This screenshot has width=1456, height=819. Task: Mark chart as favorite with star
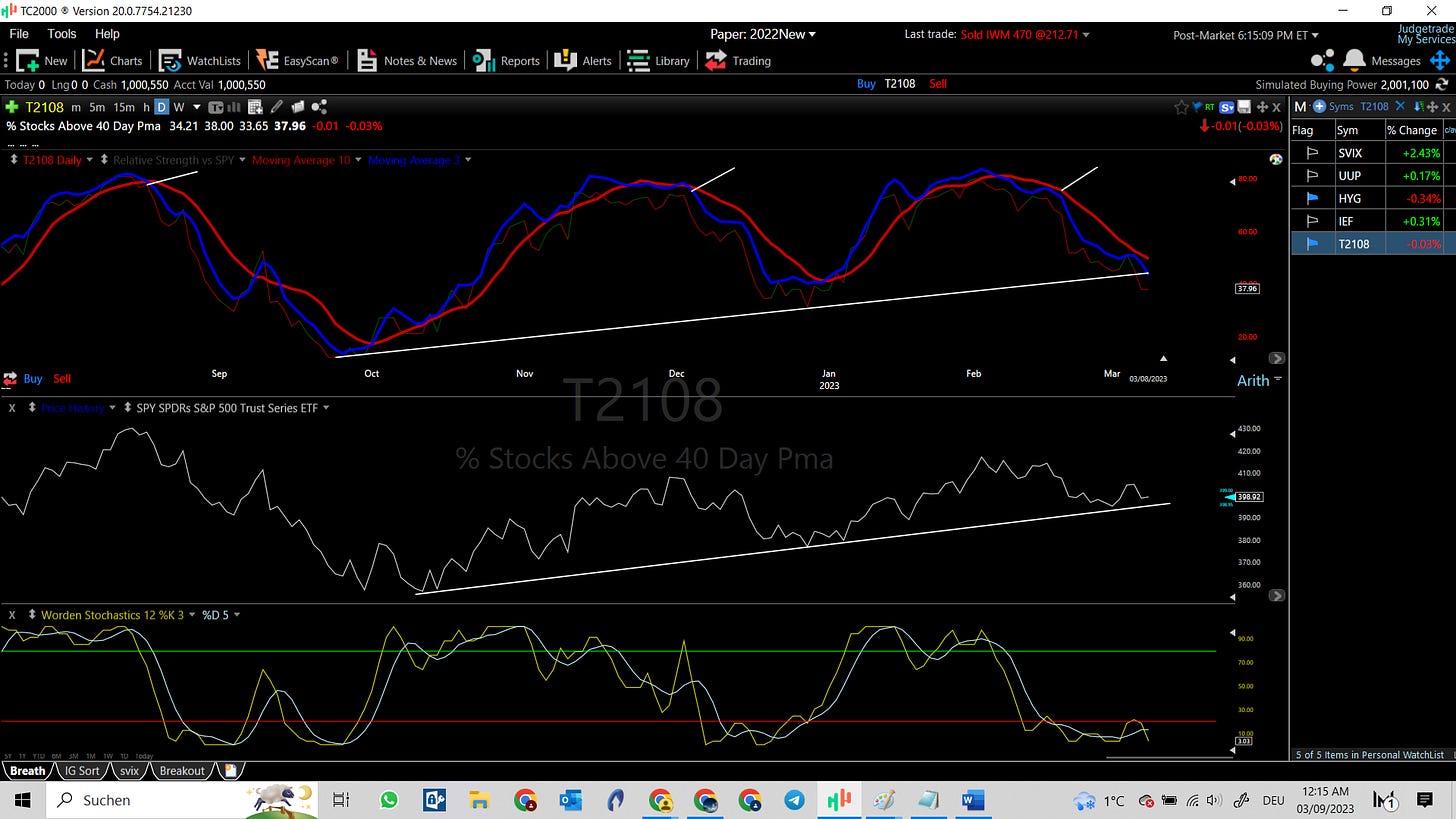(x=1181, y=107)
